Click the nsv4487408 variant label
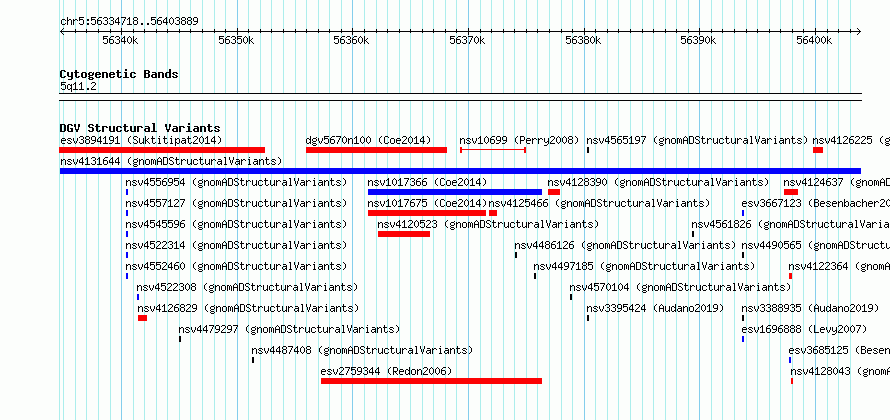 [x=362, y=350]
